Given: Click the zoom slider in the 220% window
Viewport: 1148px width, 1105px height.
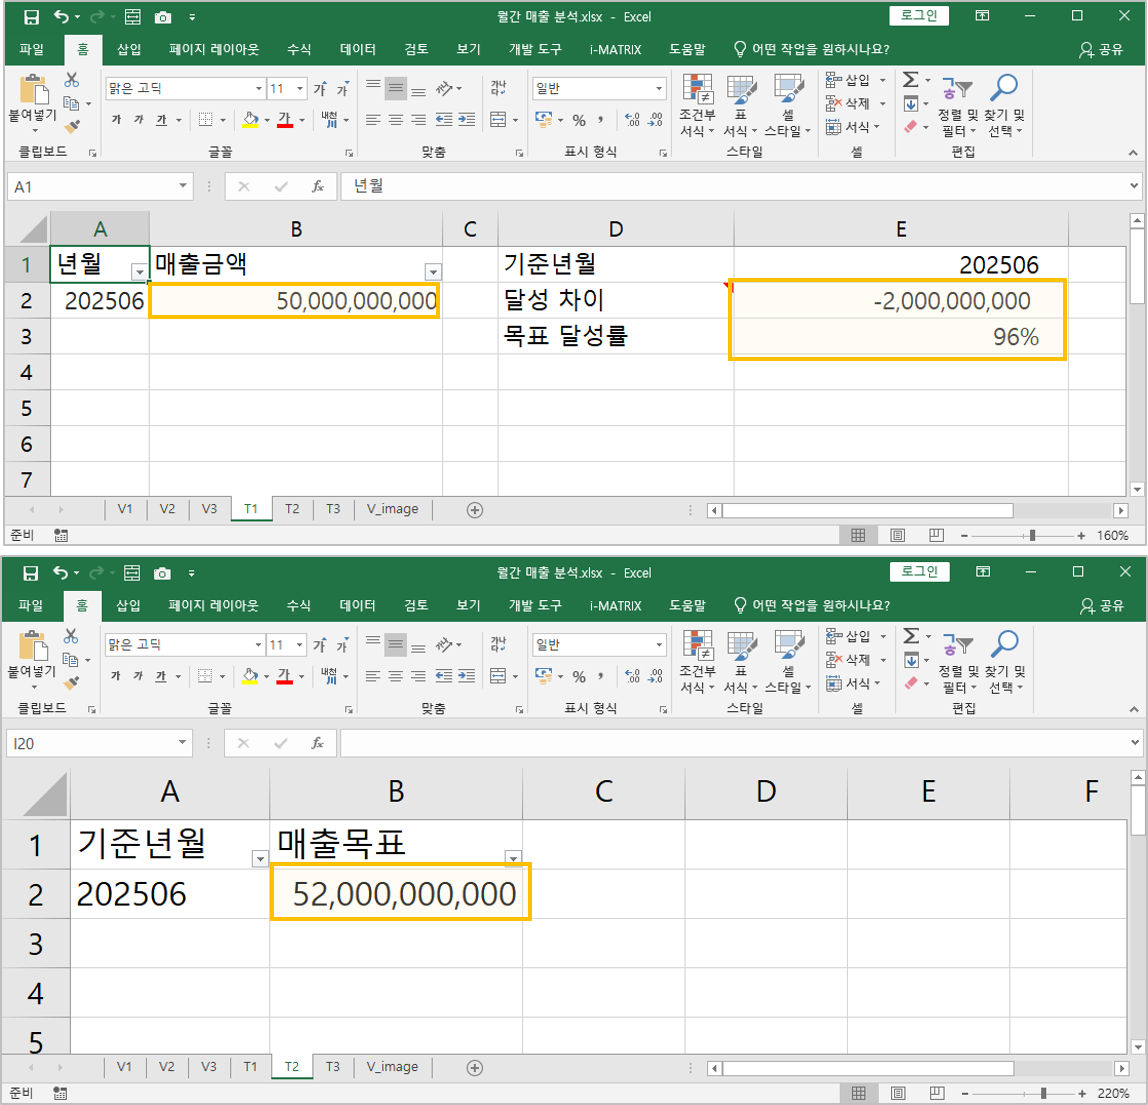Looking at the screenshot, I should pos(1043,1094).
